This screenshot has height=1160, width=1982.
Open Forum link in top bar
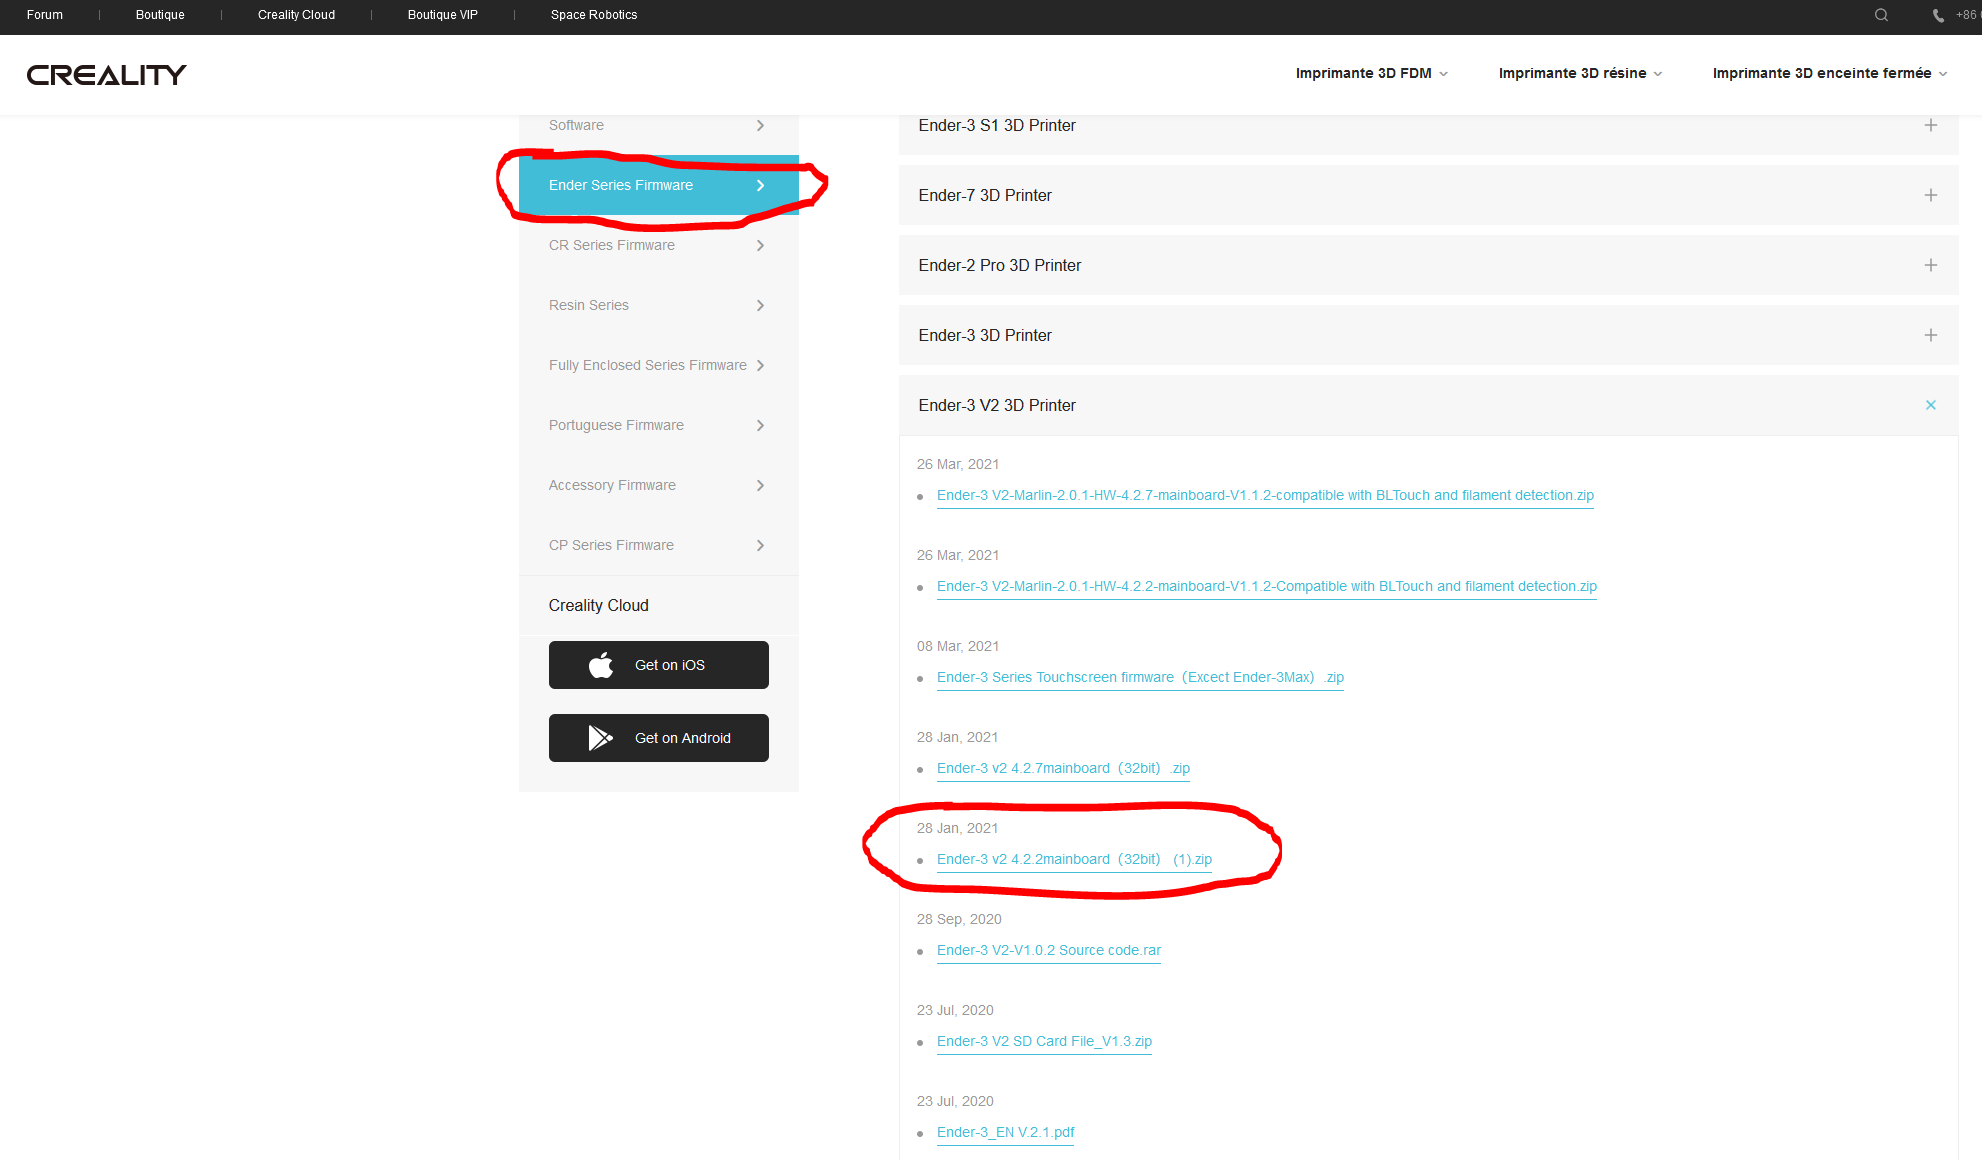(45, 15)
